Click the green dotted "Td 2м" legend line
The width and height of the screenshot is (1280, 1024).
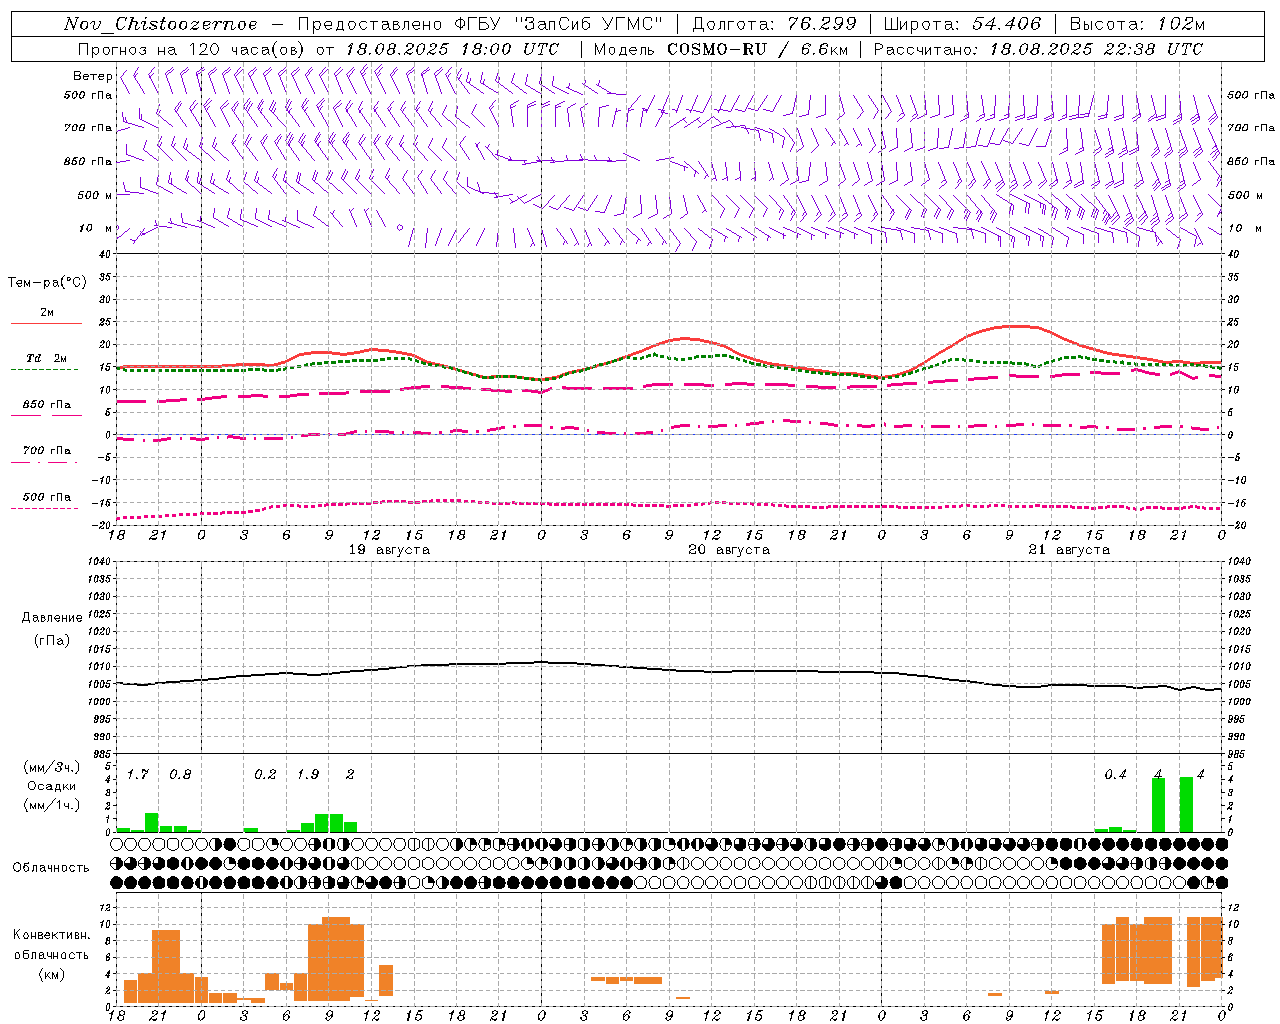pyautogui.click(x=44, y=369)
